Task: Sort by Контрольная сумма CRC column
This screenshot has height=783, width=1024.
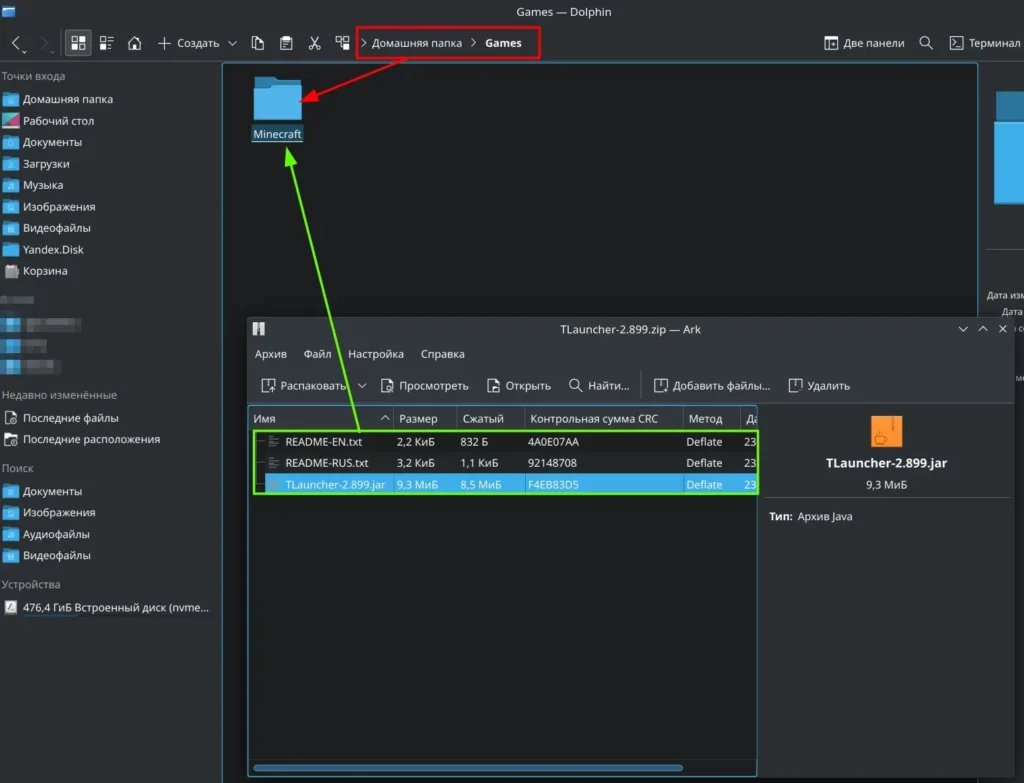Action: click(x=603, y=419)
